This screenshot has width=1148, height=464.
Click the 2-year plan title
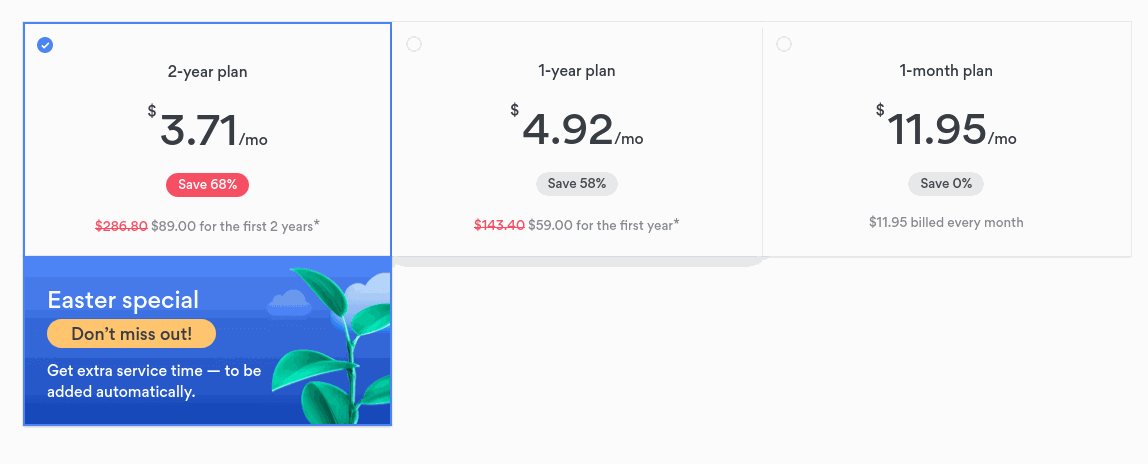click(x=207, y=72)
